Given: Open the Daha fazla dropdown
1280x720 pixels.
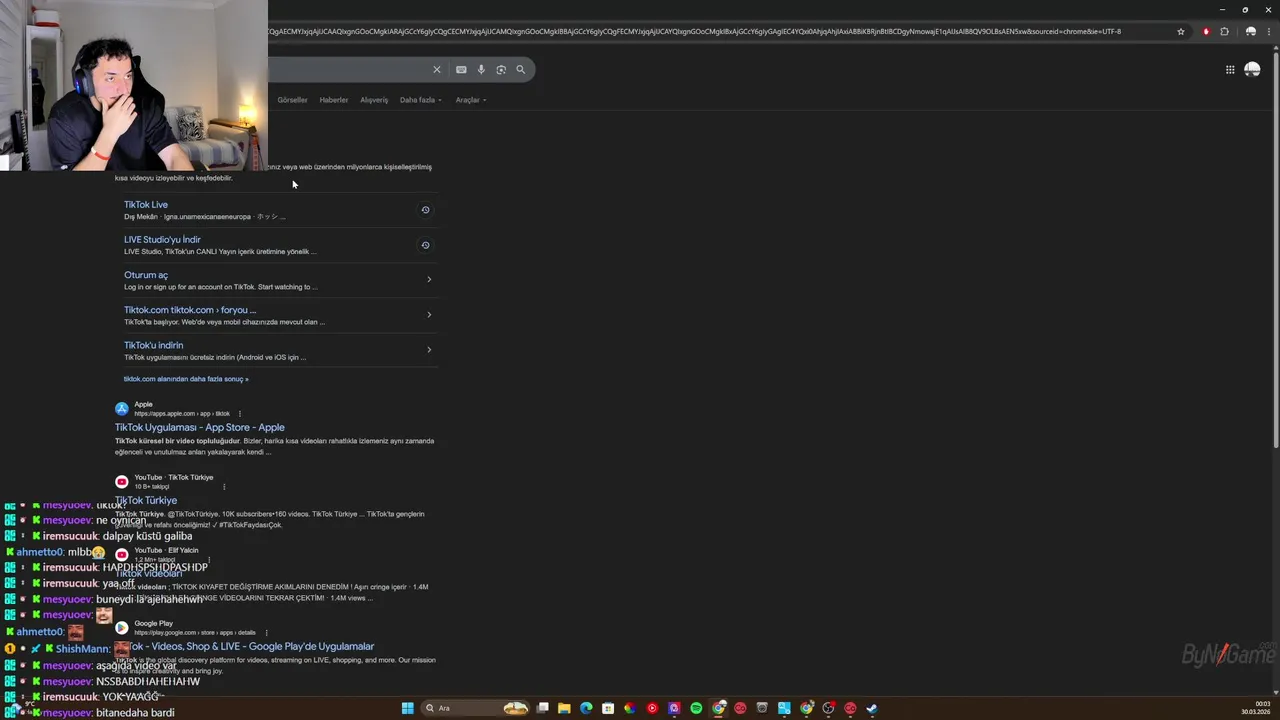Looking at the screenshot, I should 420,100.
